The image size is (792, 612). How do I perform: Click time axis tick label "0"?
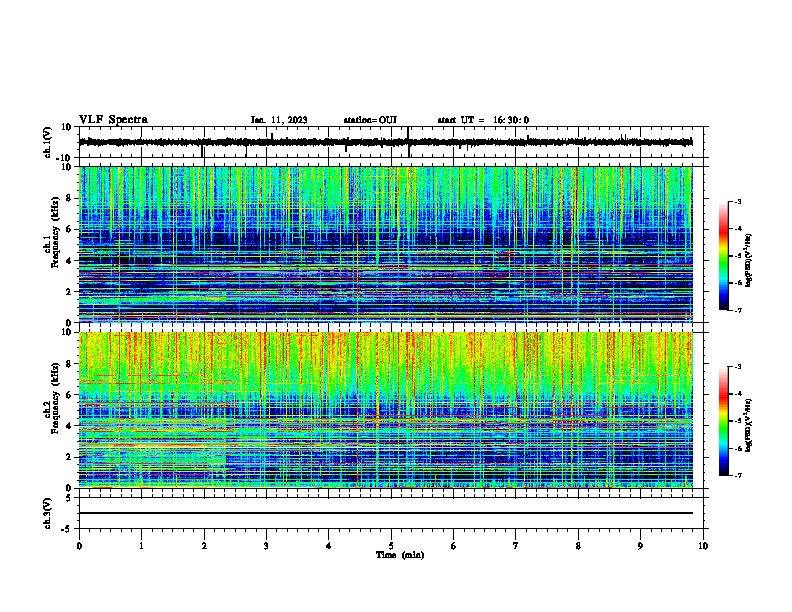pos(79,546)
